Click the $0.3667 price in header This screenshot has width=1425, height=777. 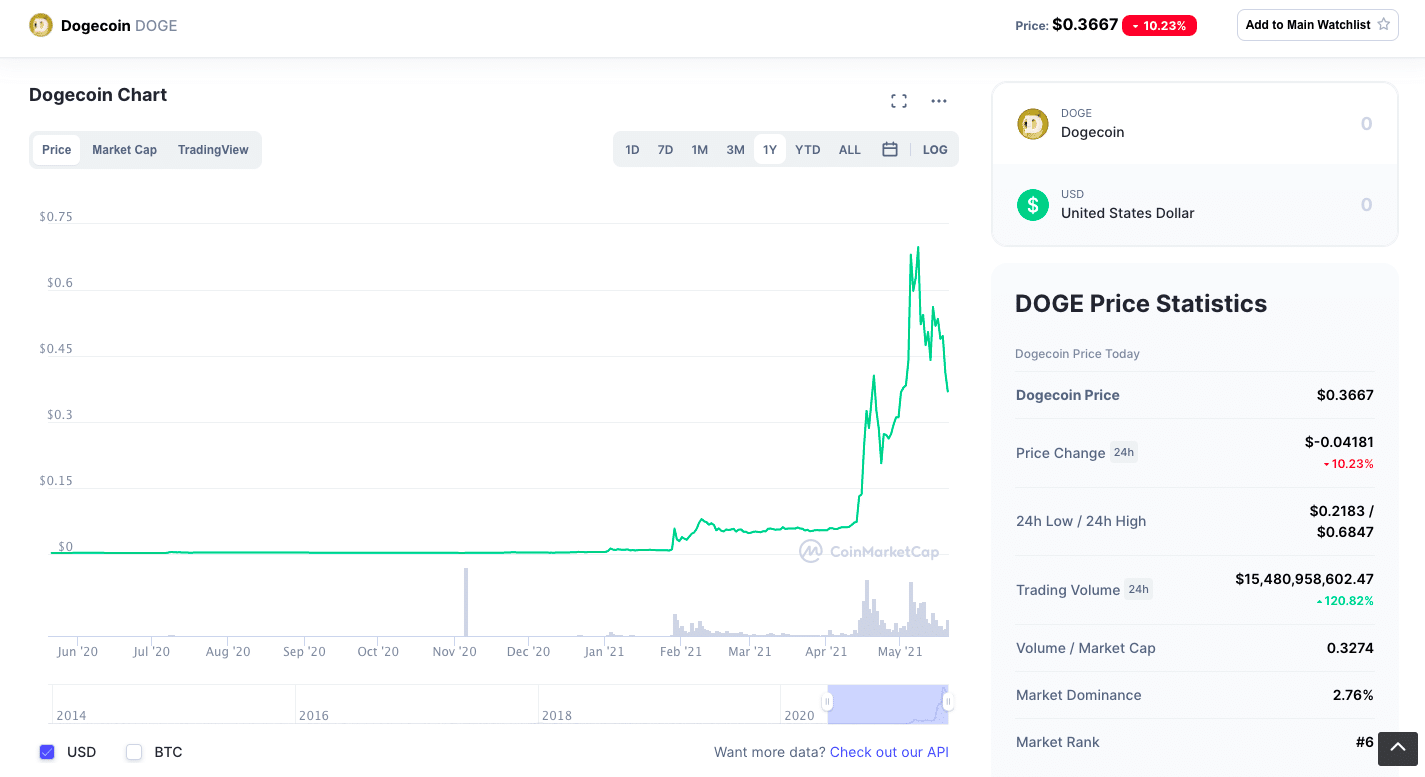(x=1085, y=25)
